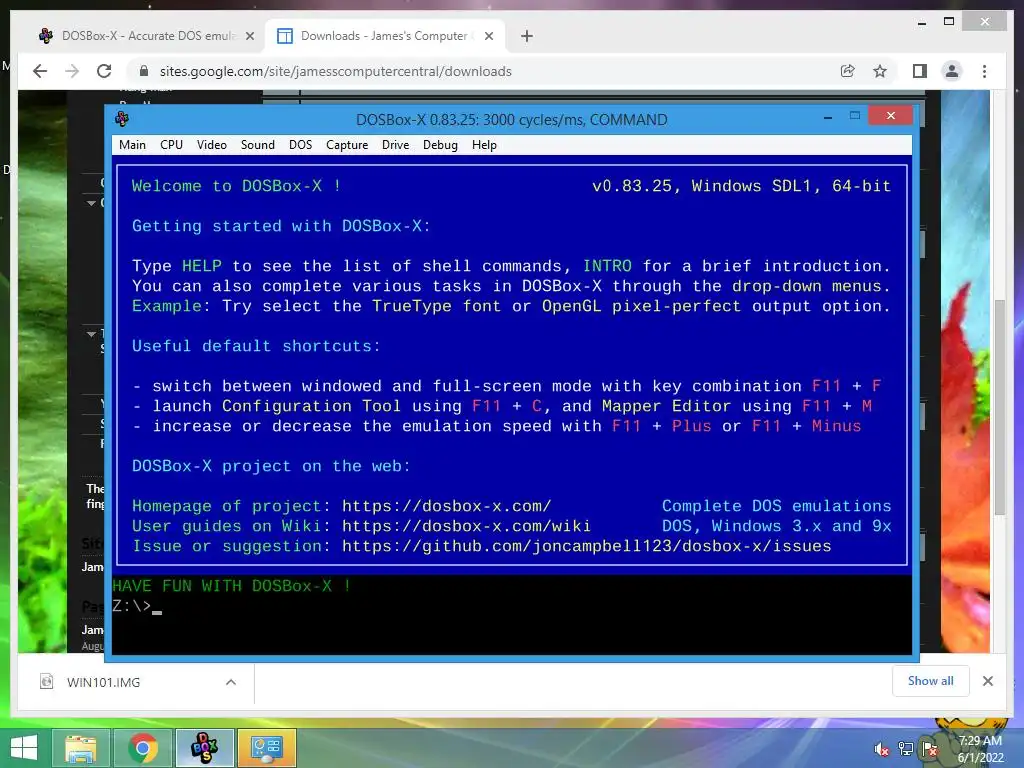Viewport: 1024px width, 768px height.
Task: Open a new Chrome tab
Action: [527, 36]
